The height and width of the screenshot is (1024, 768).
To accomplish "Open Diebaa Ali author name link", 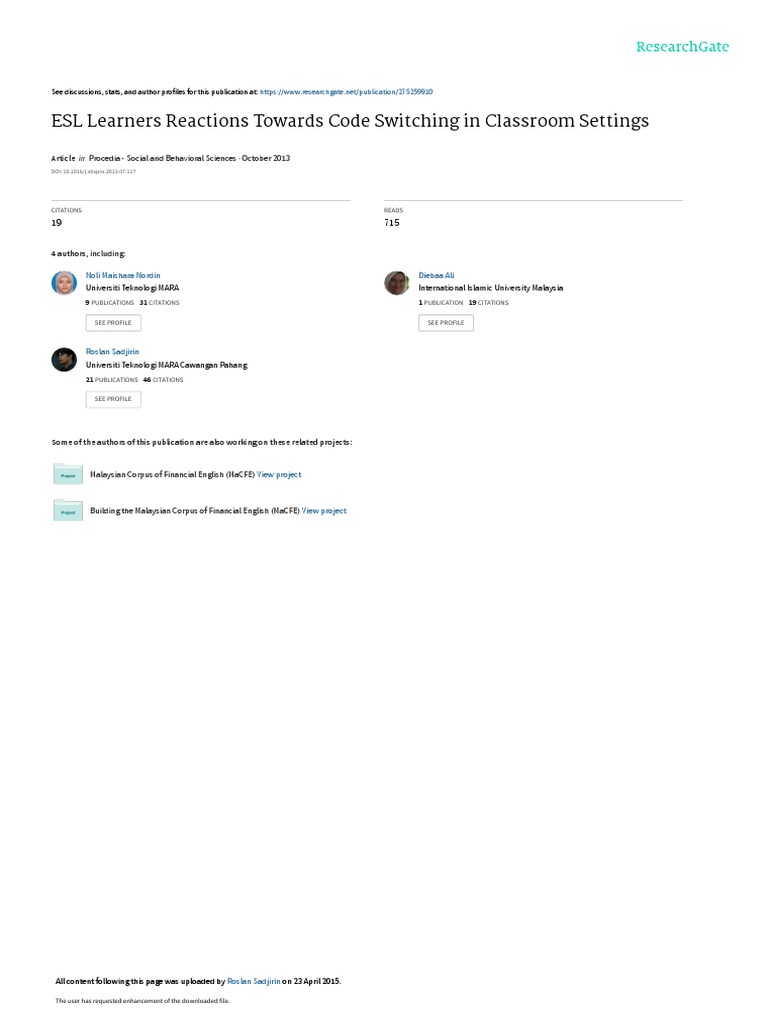I will [436, 276].
